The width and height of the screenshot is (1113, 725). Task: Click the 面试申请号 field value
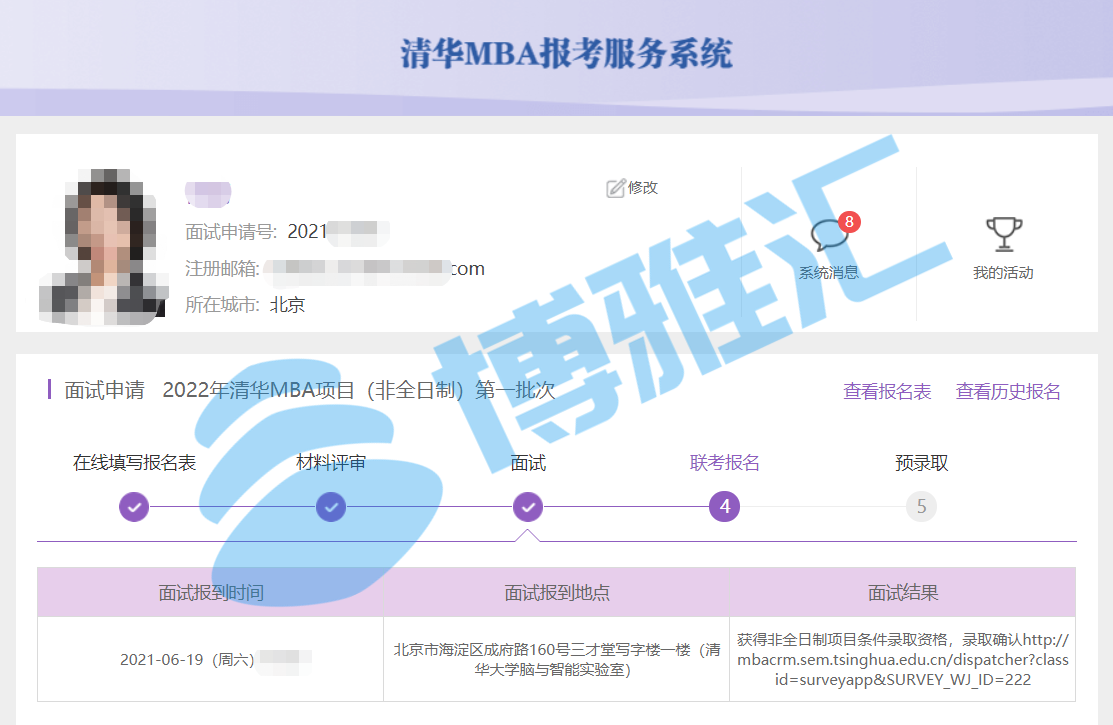338,232
